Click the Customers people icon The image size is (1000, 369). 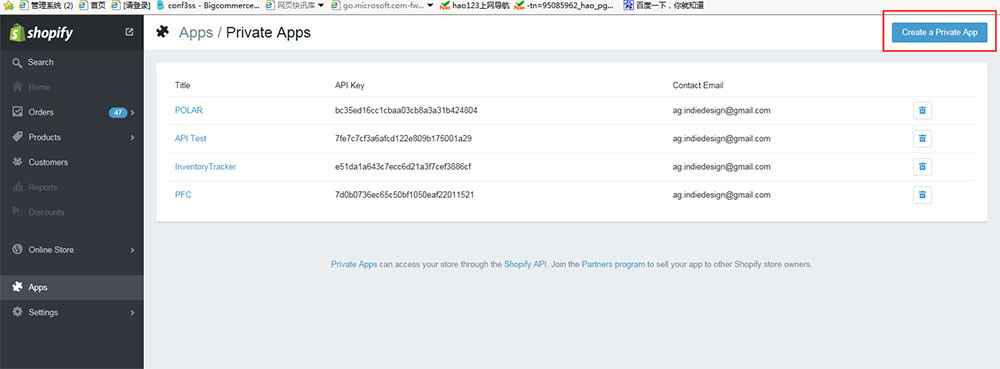17,162
